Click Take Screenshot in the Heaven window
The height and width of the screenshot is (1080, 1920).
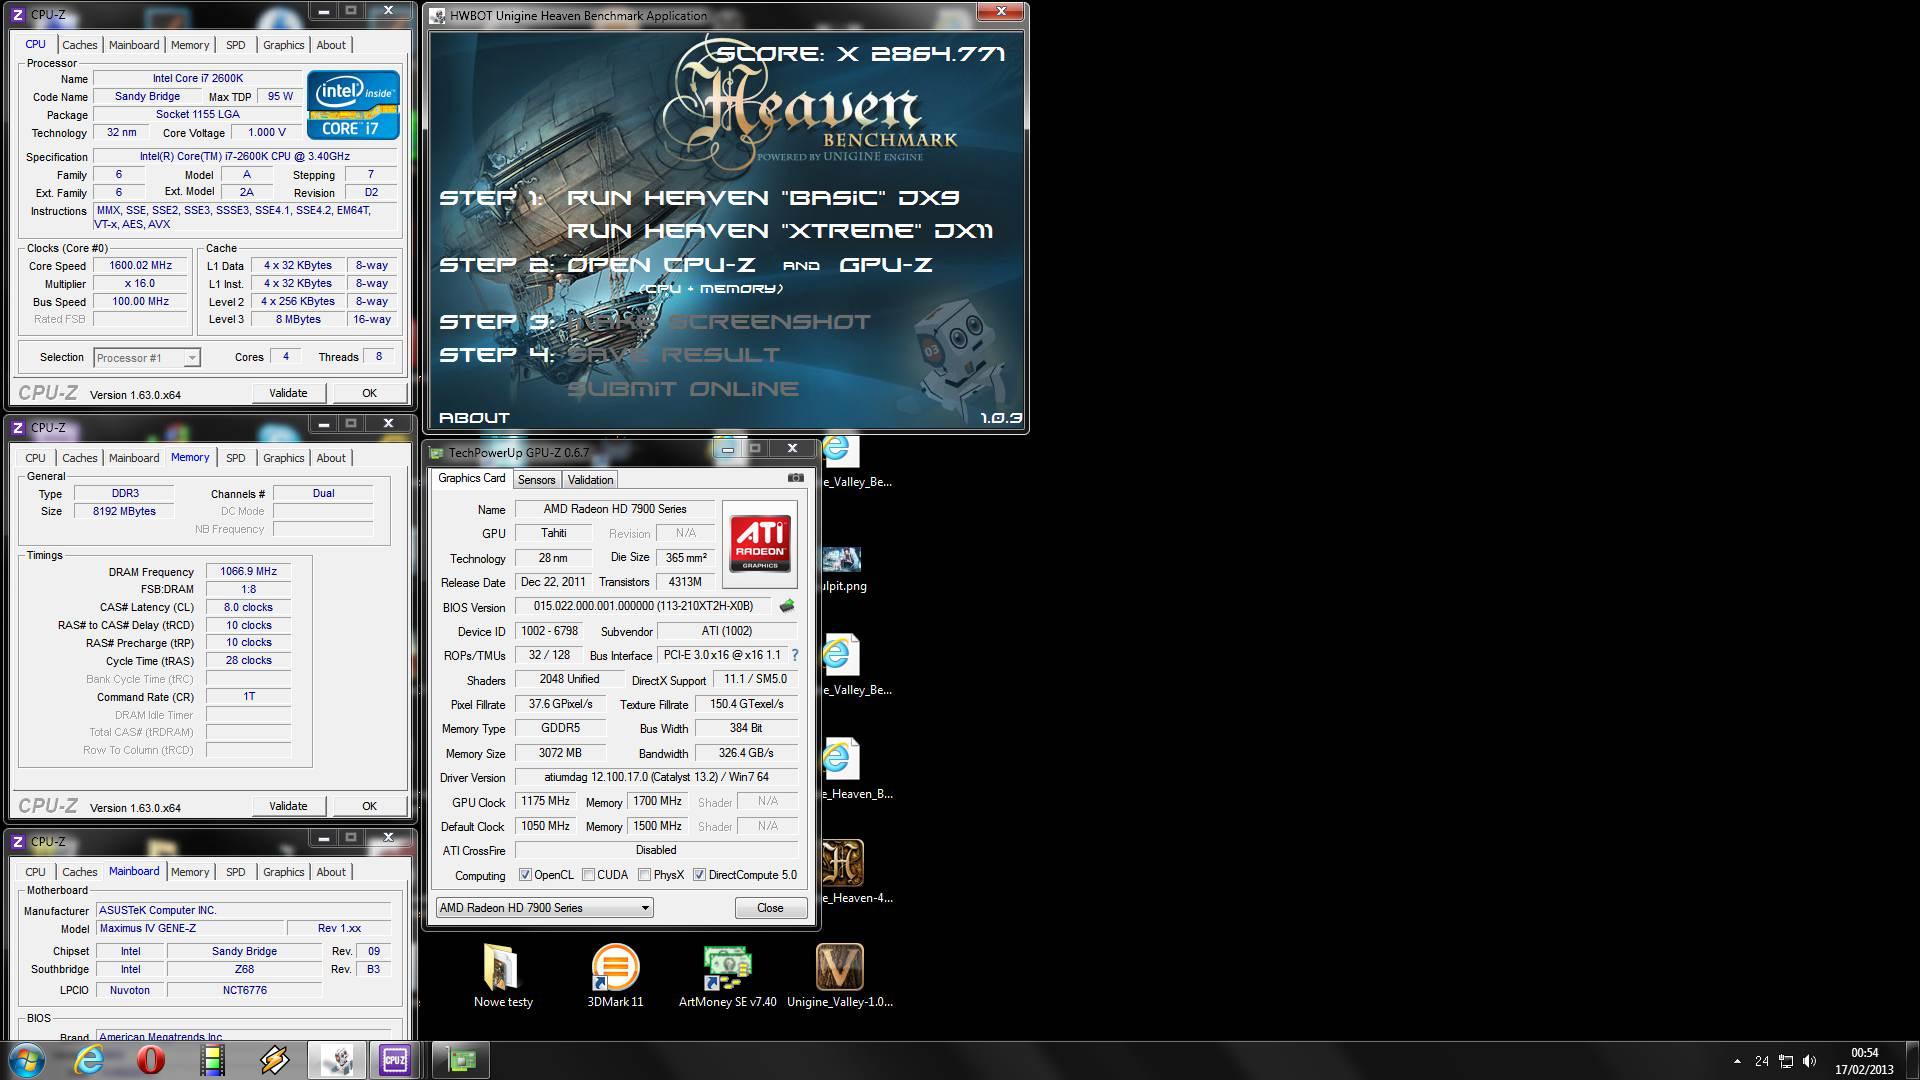click(x=718, y=322)
